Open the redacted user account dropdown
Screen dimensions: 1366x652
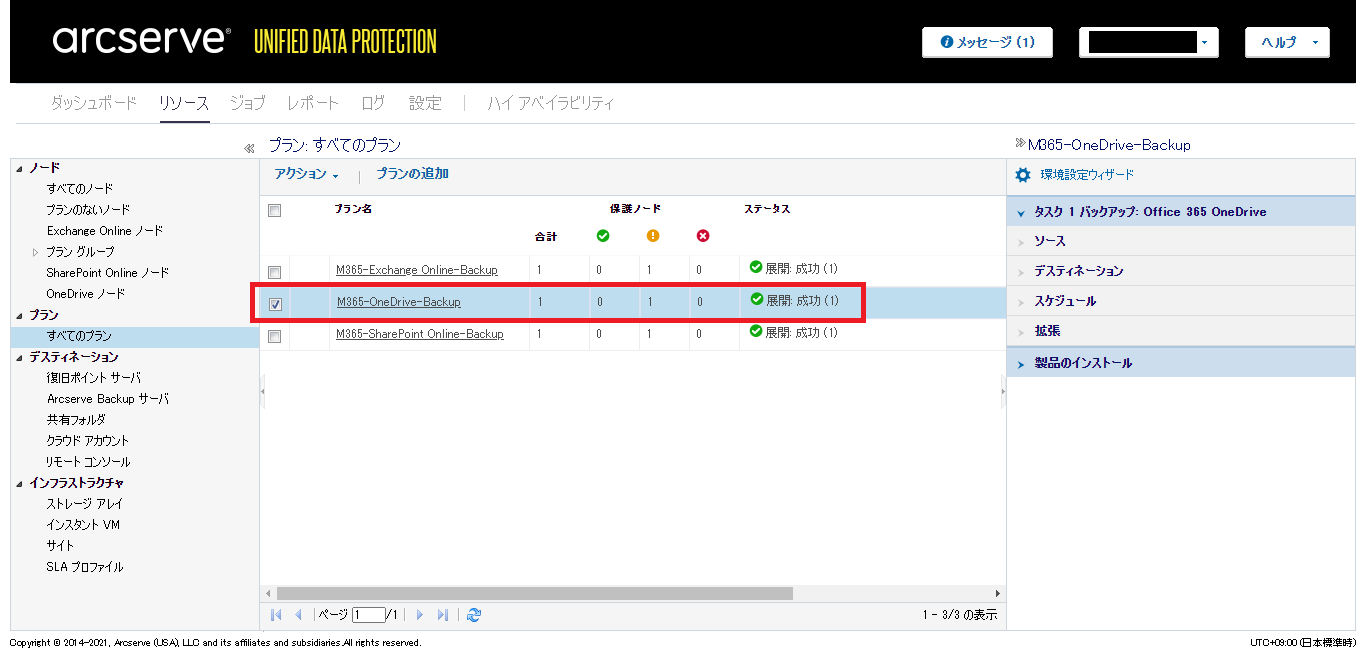[1148, 42]
